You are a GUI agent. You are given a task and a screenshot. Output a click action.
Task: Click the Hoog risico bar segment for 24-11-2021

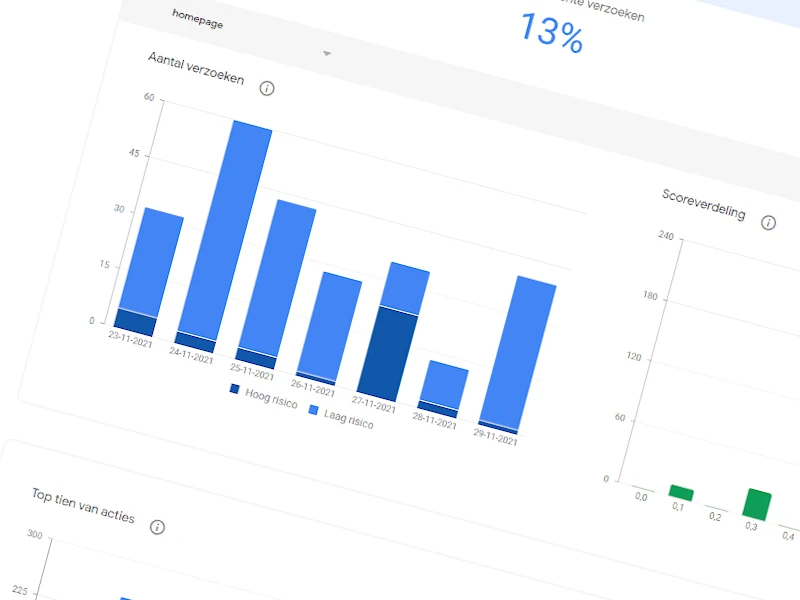click(x=195, y=342)
